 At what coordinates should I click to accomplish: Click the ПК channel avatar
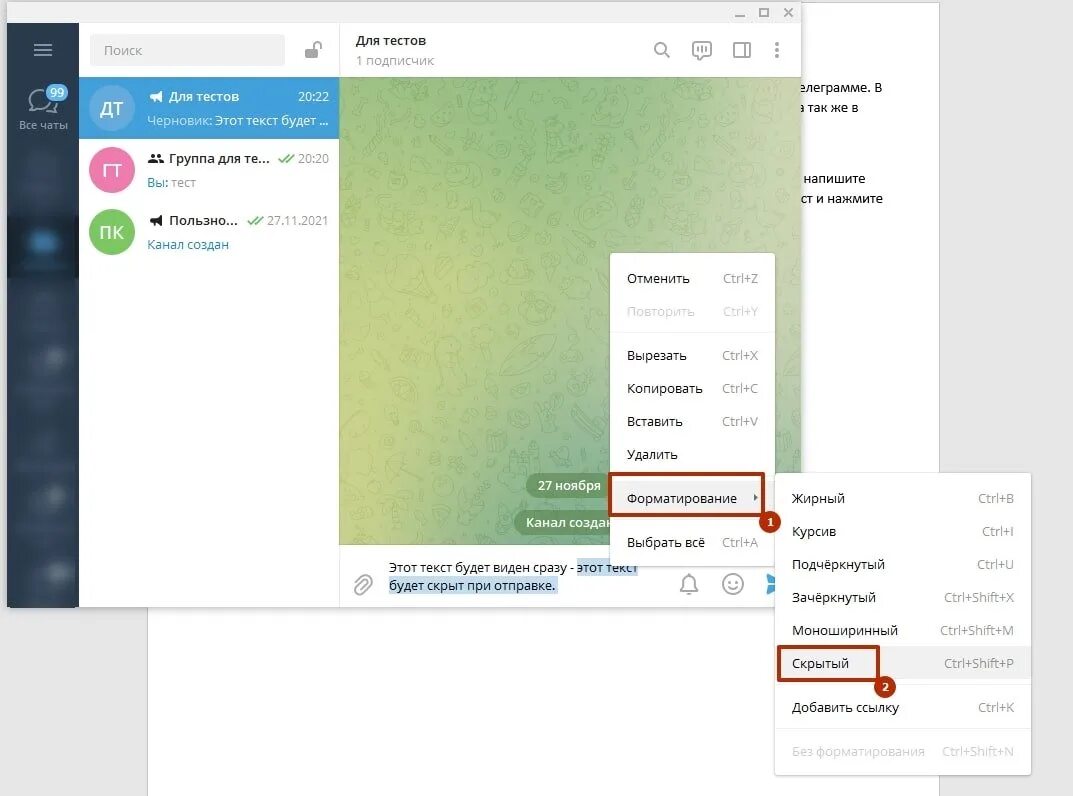[x=112, y=231]
